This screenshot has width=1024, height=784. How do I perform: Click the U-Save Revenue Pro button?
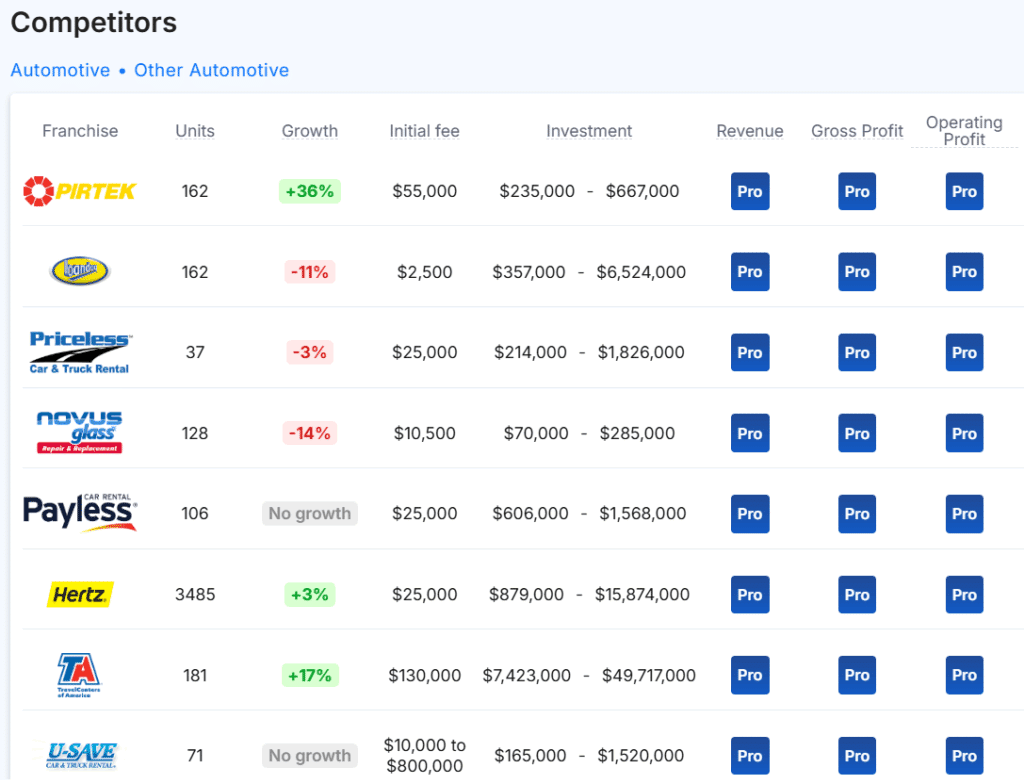pyautogui.click(x=750, y=756)
